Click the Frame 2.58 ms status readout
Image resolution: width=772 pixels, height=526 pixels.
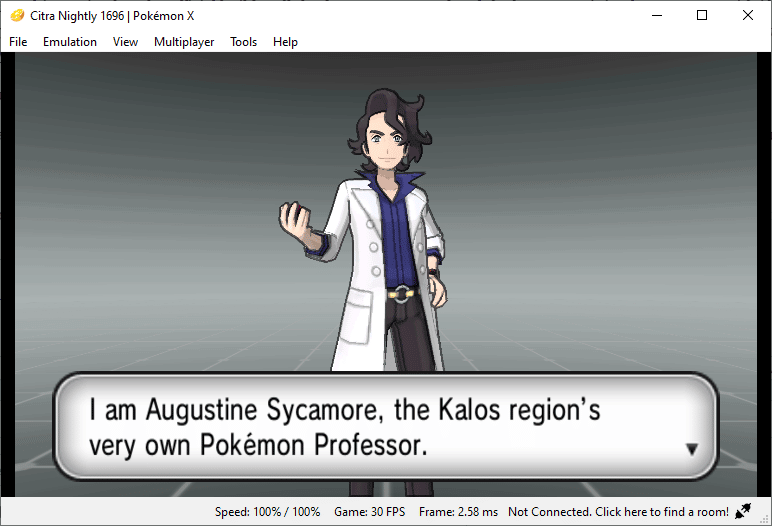point(458,512)
